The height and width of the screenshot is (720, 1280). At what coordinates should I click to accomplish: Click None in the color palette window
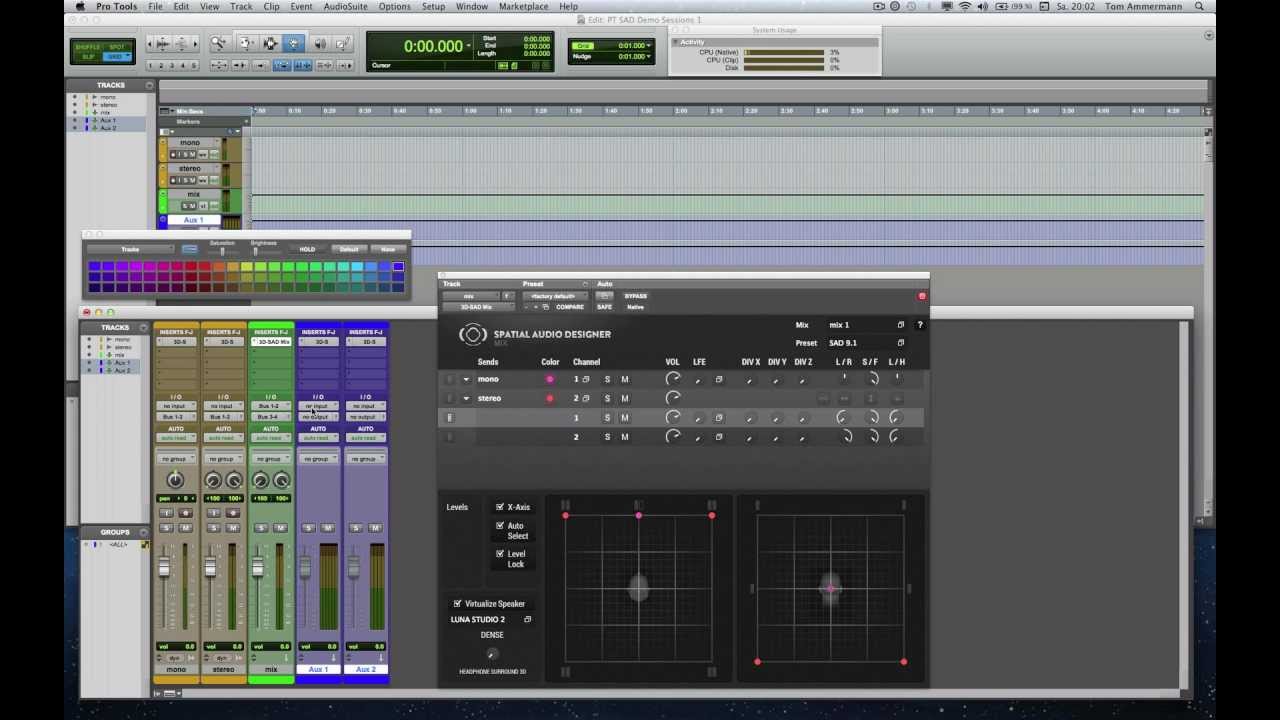[x=388, y=249]
